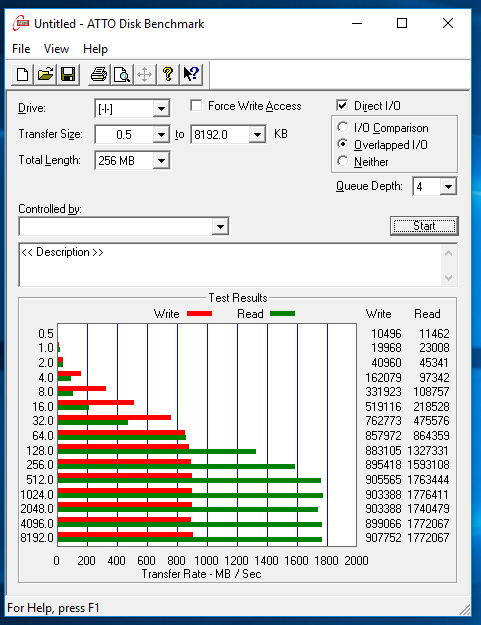
Task: Expand the Controlled by dropdown
Action: point(220,227)
